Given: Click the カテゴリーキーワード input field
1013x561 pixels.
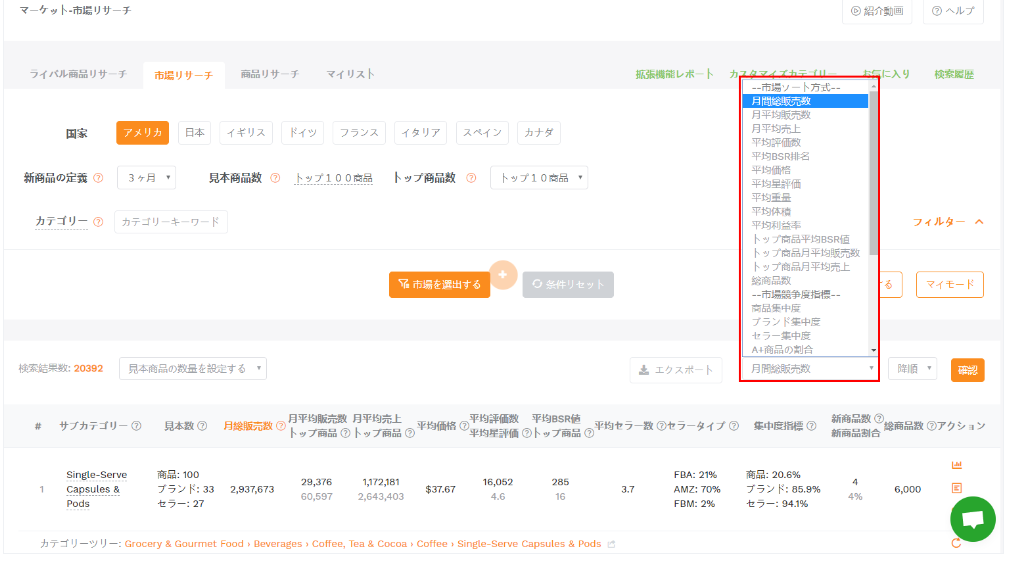Looking at the screenshot, I should pyautogui.click(x=170, y=222).
